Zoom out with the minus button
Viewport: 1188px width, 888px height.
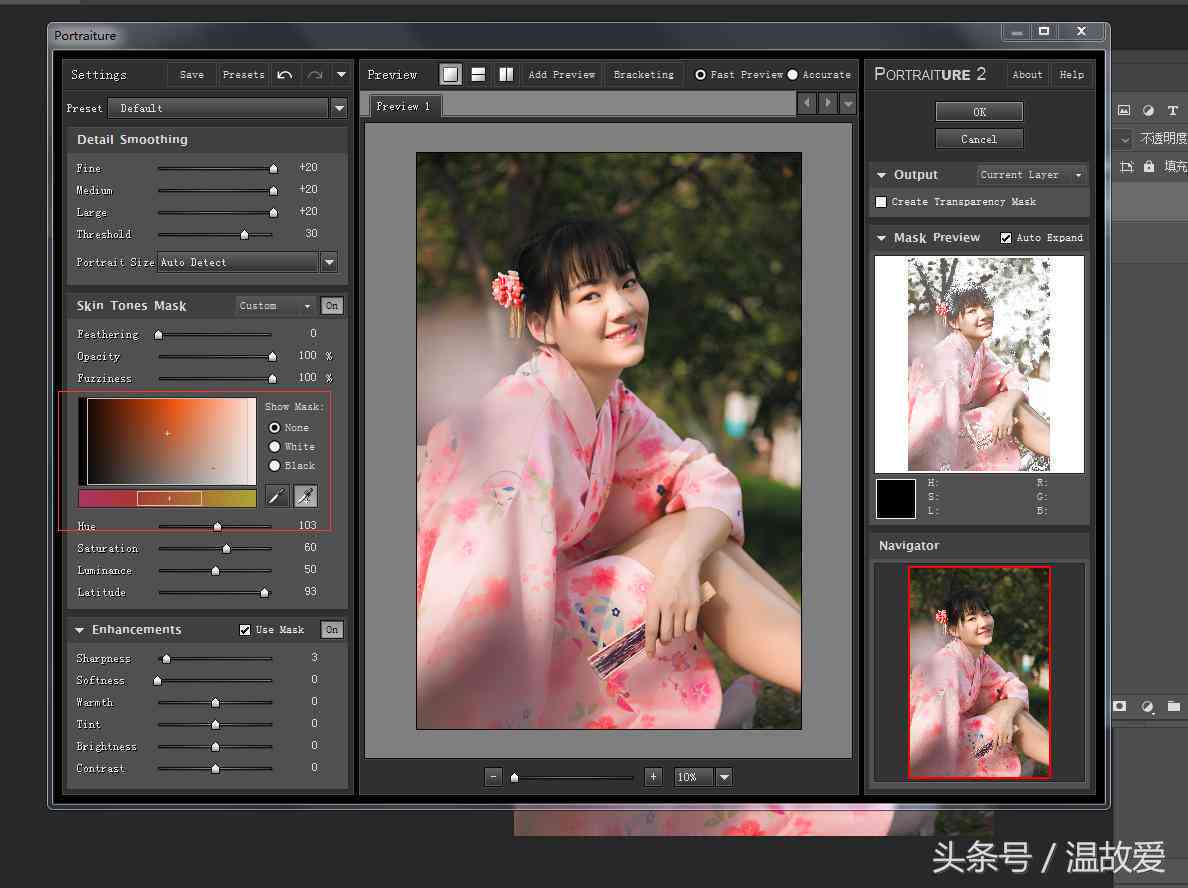click(x=493, y=777)
